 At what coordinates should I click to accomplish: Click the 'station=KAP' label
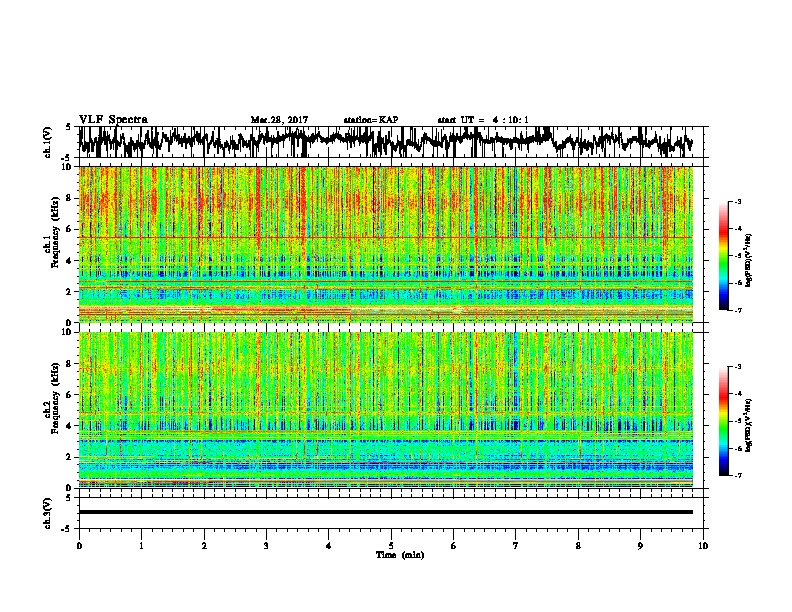coord(371,120)
